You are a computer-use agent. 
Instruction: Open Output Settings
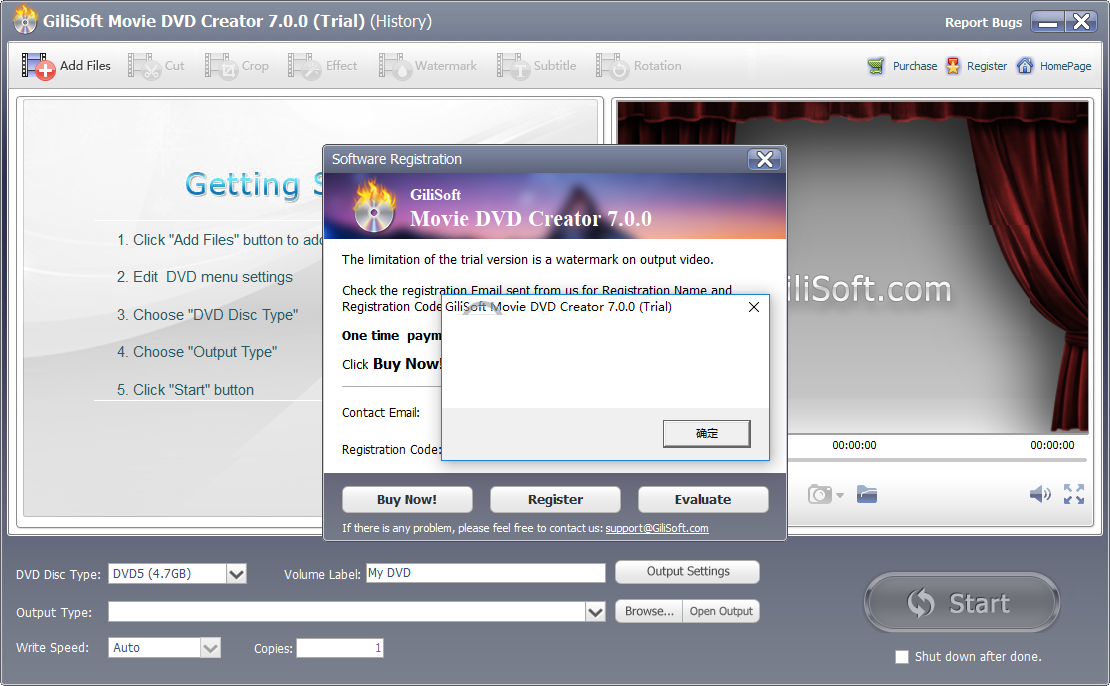[687, 571]
